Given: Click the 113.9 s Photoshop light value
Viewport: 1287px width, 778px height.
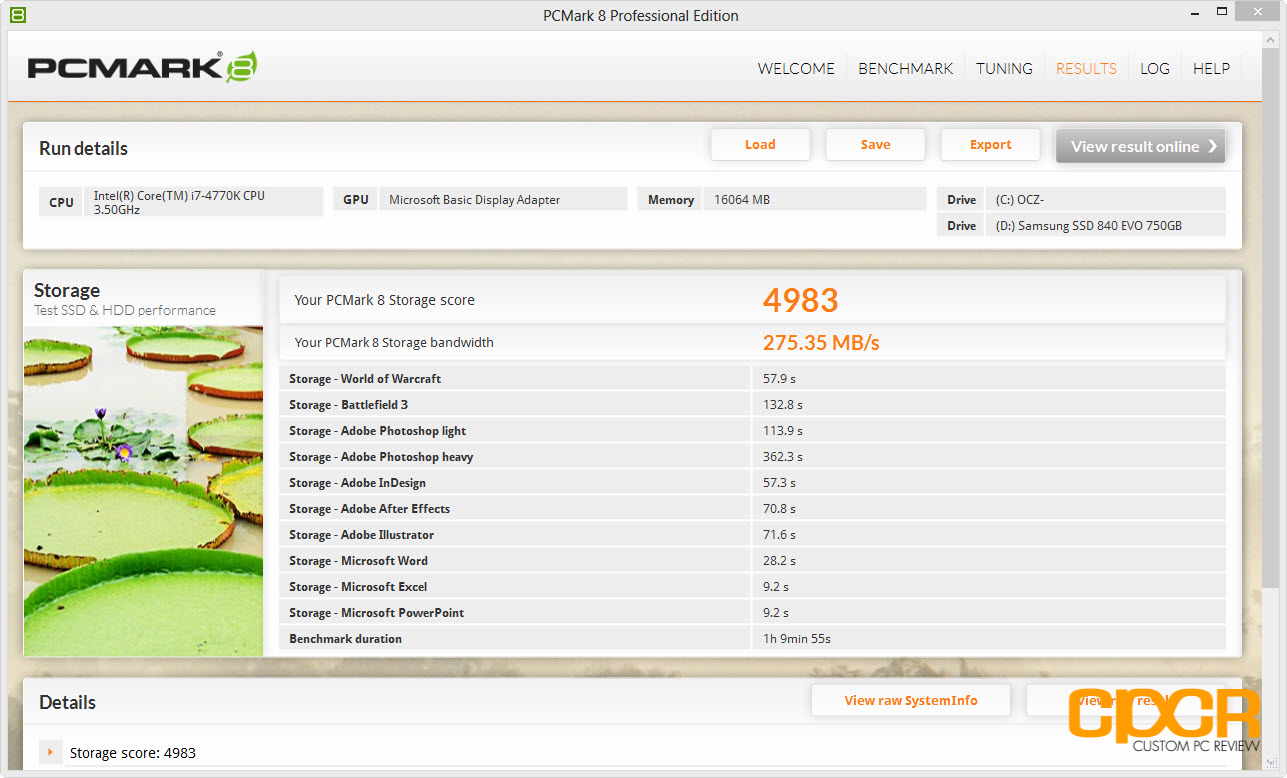Looking at the screenshot, I should (x=782, y=430).
